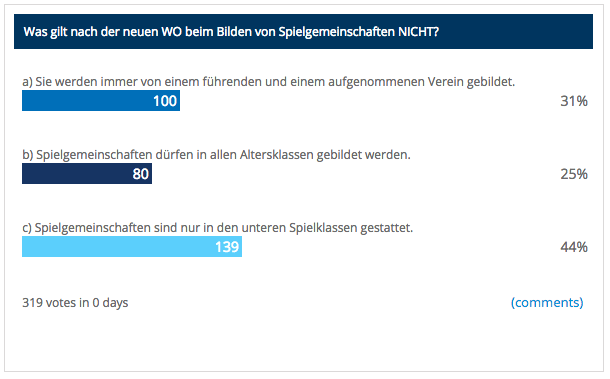Click the word NICHT in the header
Screen dimensions: 610x379
pos(418,32)
